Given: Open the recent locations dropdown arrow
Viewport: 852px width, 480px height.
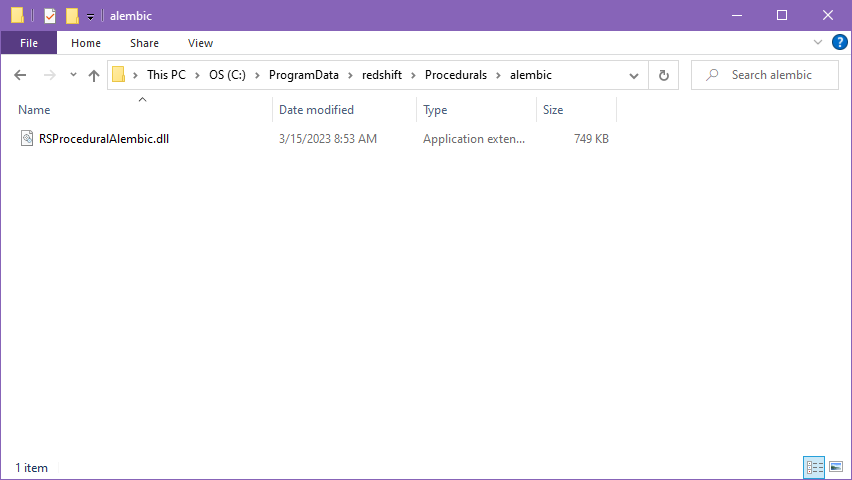Looking at the screenshot, I should click(73, 75).
